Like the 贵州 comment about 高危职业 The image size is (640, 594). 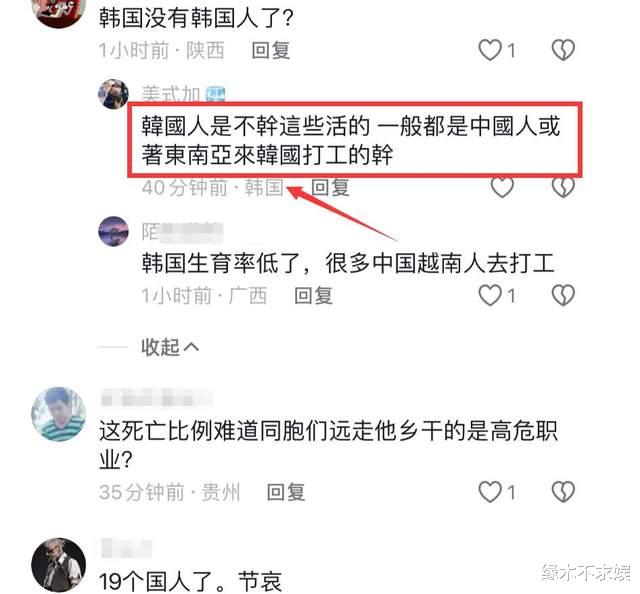(490, 492)
